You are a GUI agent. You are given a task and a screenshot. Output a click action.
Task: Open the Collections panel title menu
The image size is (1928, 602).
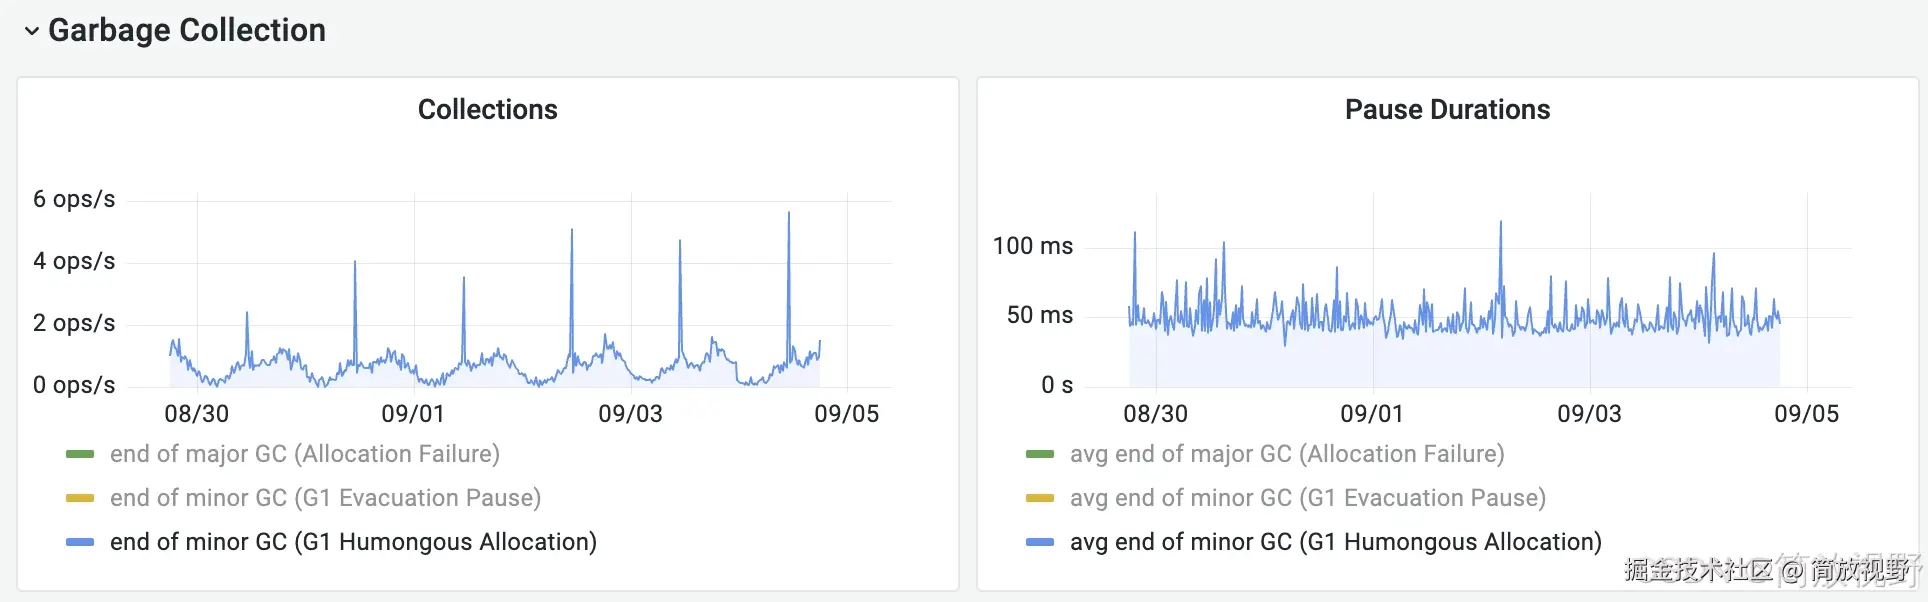click(488, 109)
